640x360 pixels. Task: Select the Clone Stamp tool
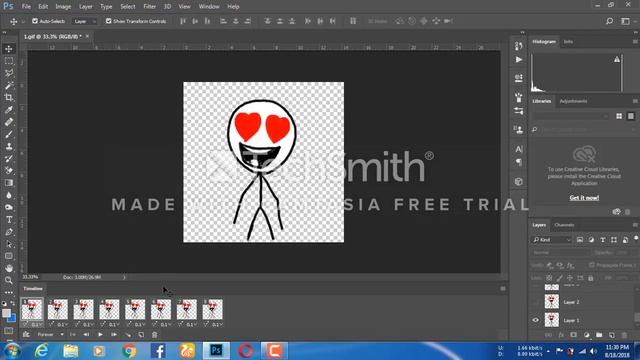point(9,147)
